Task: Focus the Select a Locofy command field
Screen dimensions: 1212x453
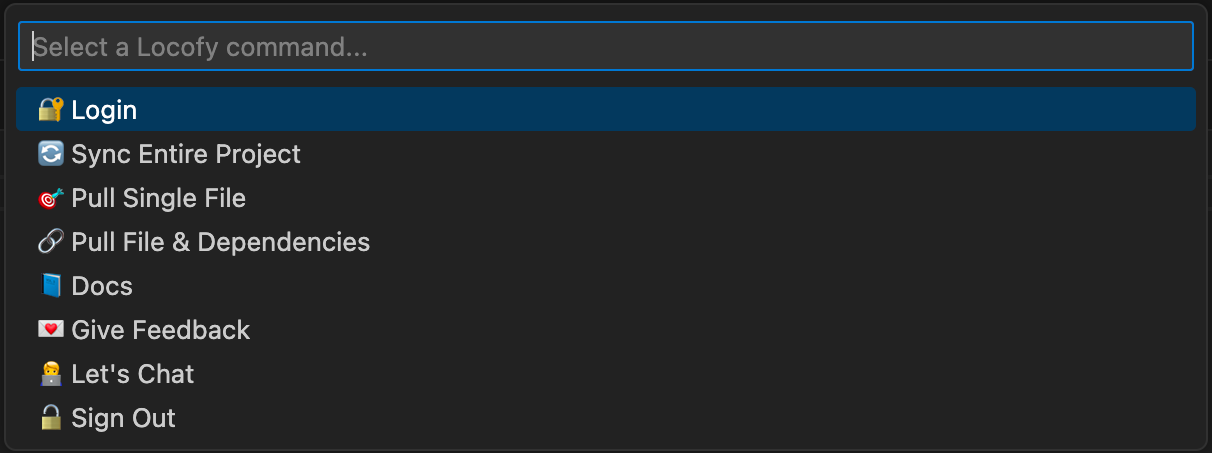Action: tap(606, 46)
